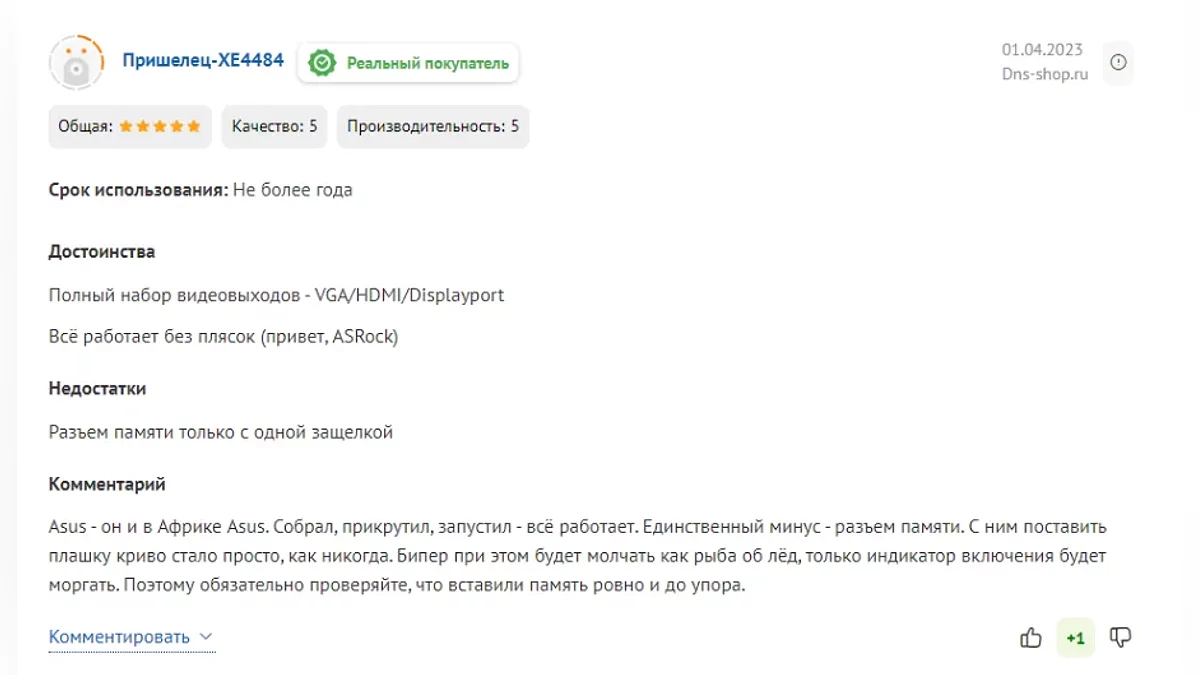Click the Качество: 5 rating chip

point(274,127)
